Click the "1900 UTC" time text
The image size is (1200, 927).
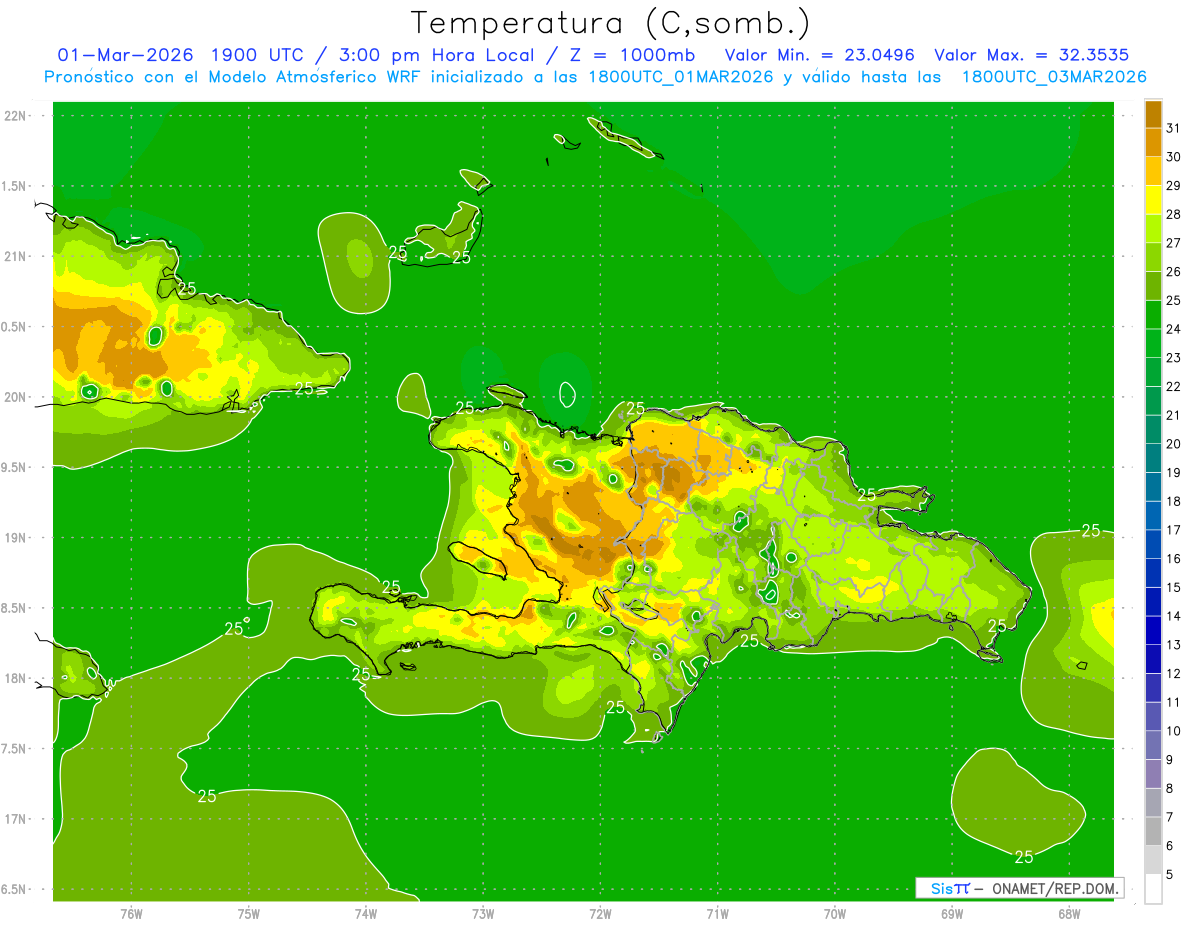[x=258, y=55]
